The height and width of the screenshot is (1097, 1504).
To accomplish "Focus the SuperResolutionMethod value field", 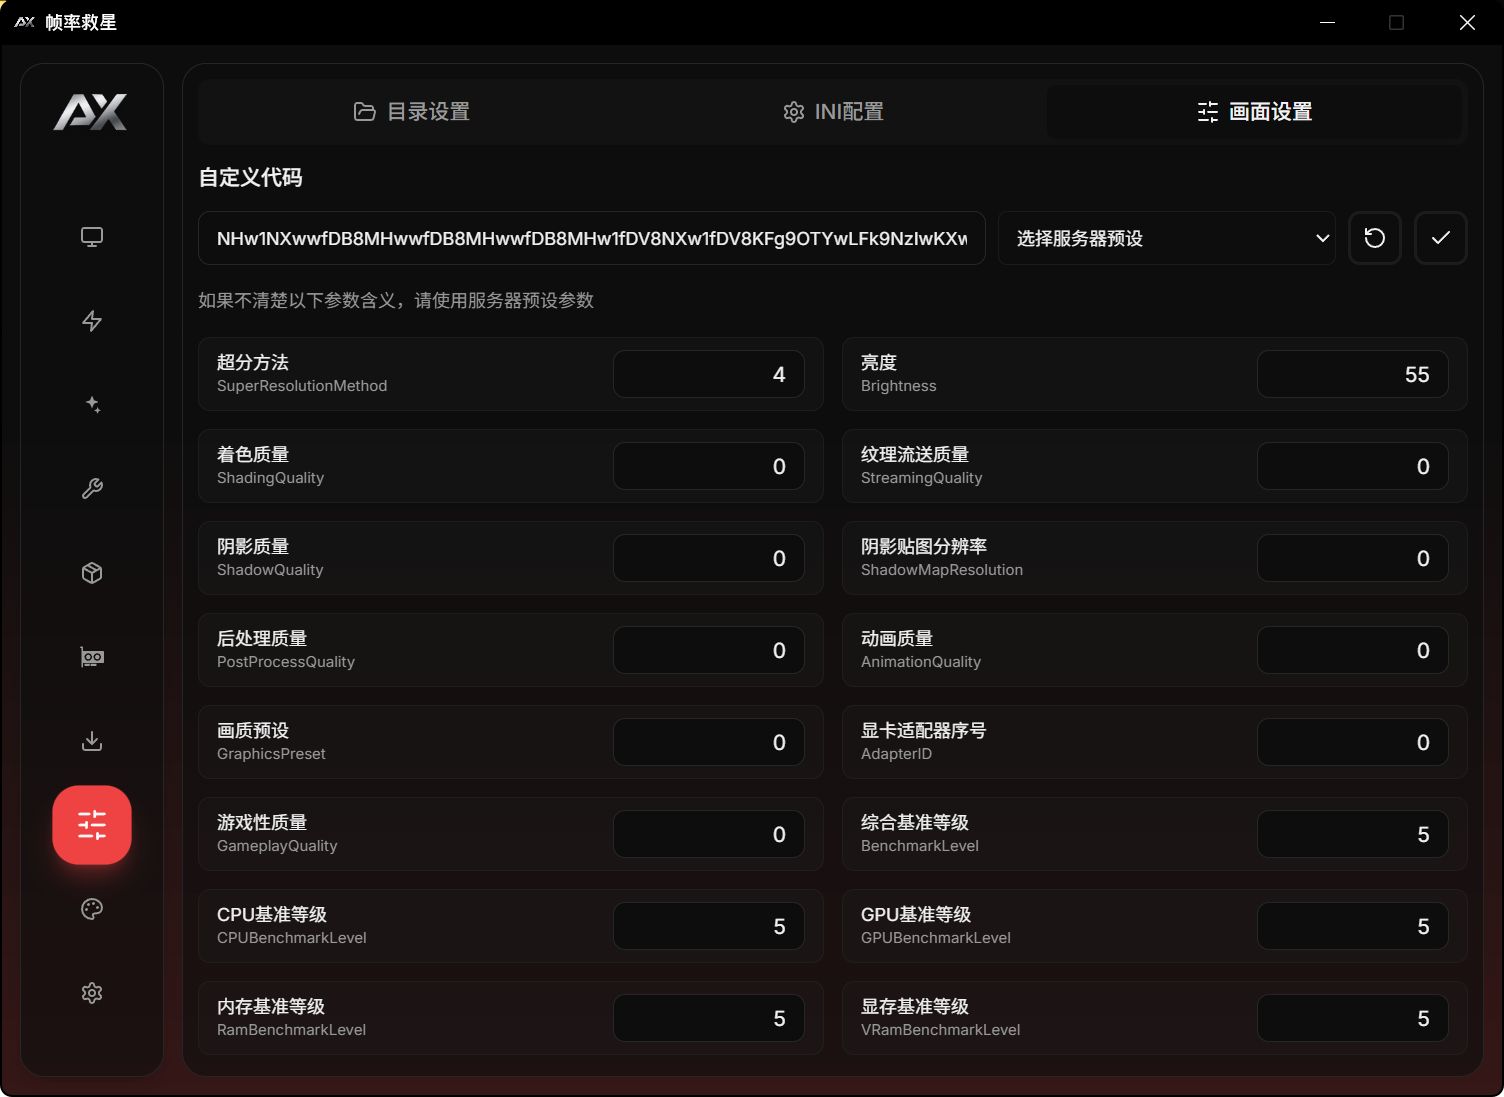I will pos(708,374).
